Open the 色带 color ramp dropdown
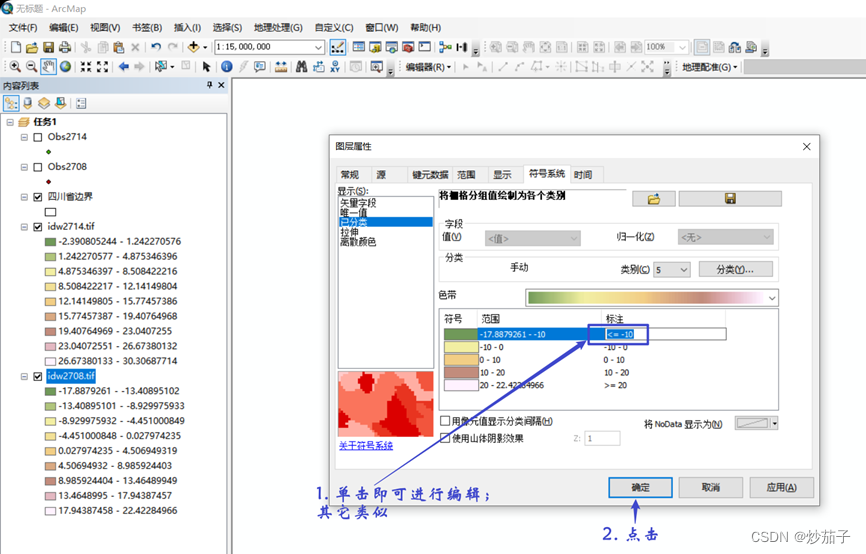This screenshot has height=554, width=866. point(772,298)
